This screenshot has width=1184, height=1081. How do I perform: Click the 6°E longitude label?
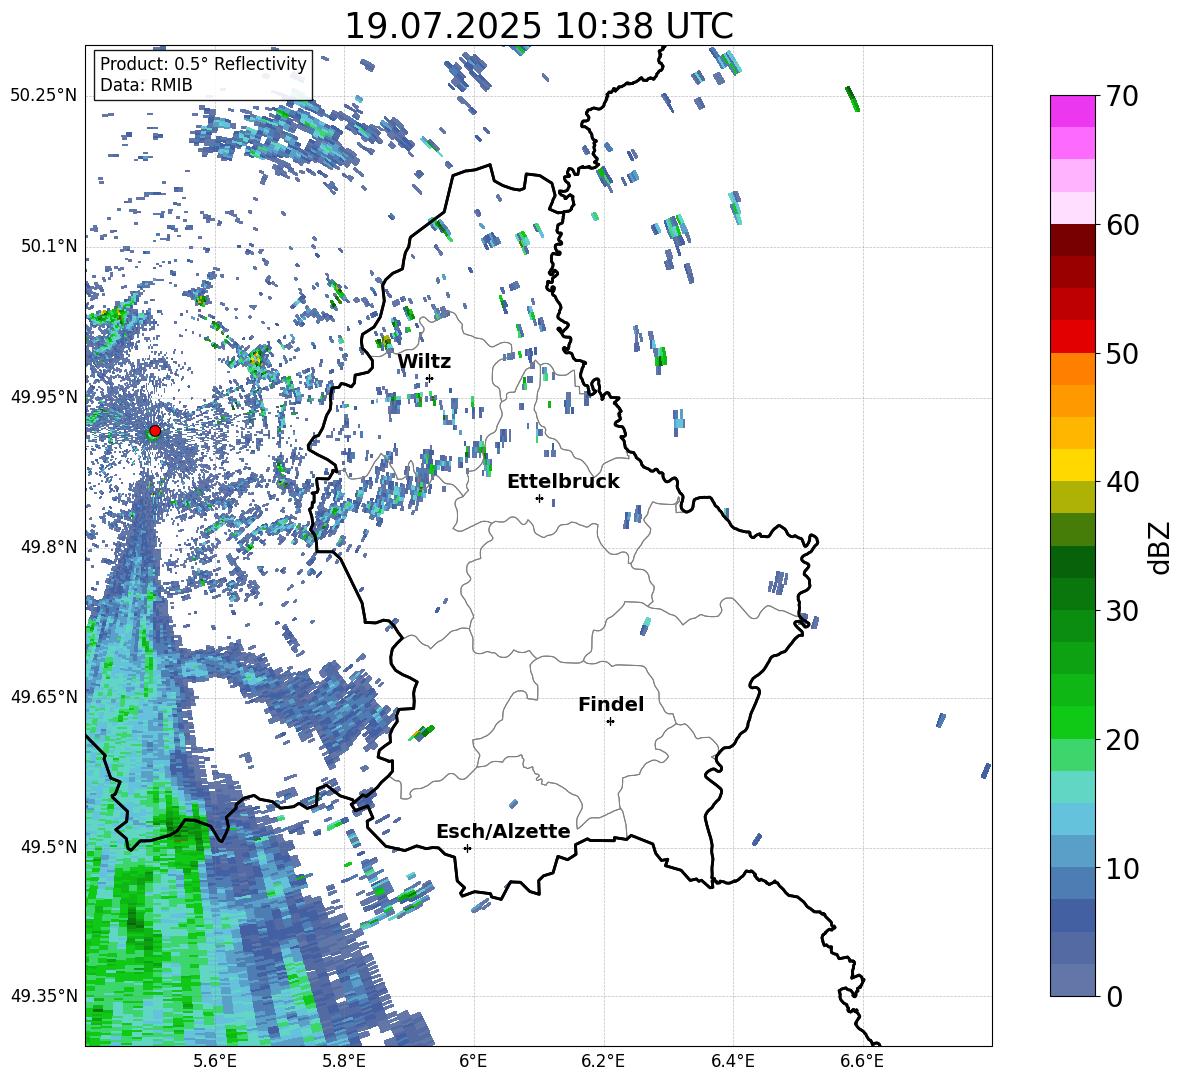pyautogui.click(x=473, y=1061)
